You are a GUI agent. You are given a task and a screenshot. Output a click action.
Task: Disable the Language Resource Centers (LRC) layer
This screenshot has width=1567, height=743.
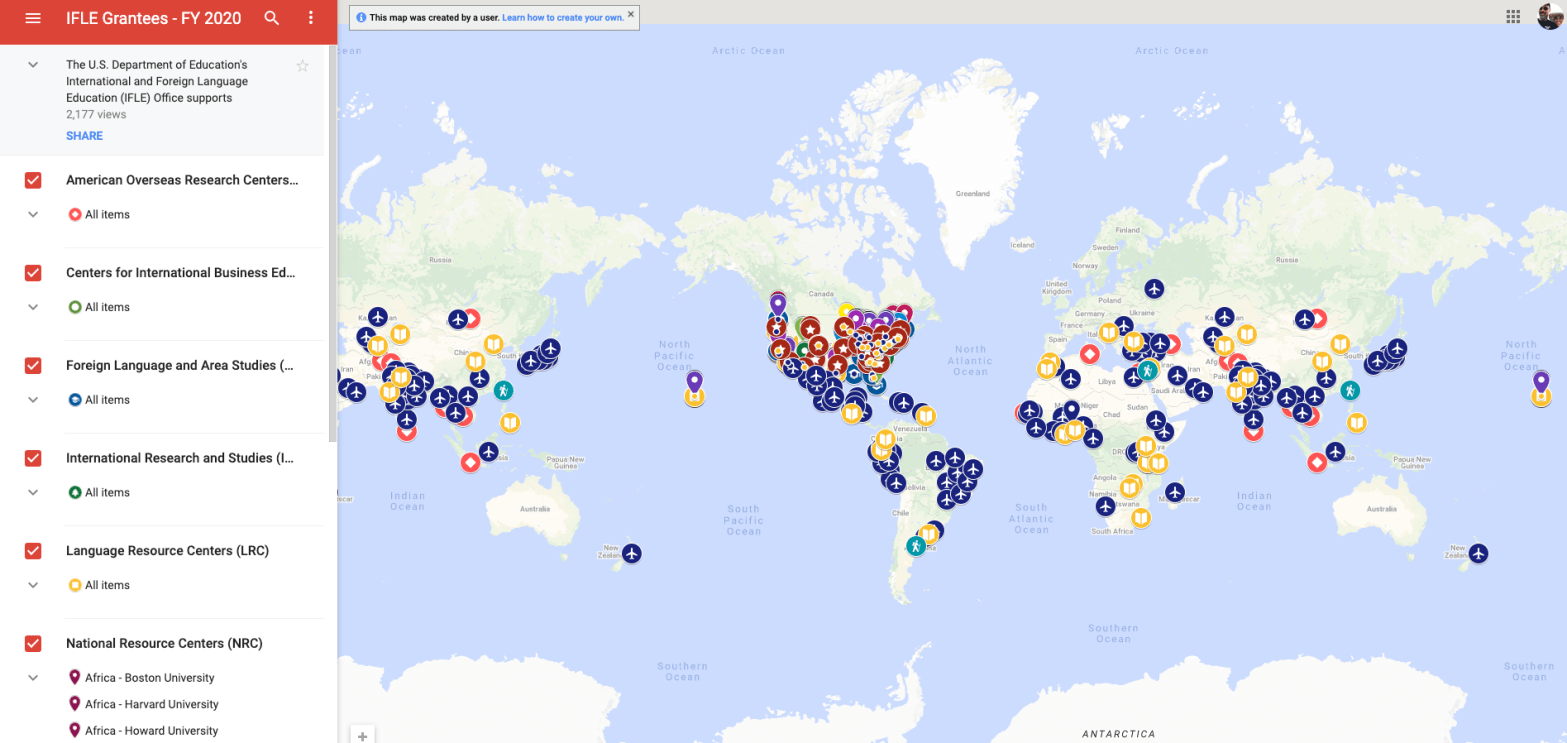click(33, 551)
